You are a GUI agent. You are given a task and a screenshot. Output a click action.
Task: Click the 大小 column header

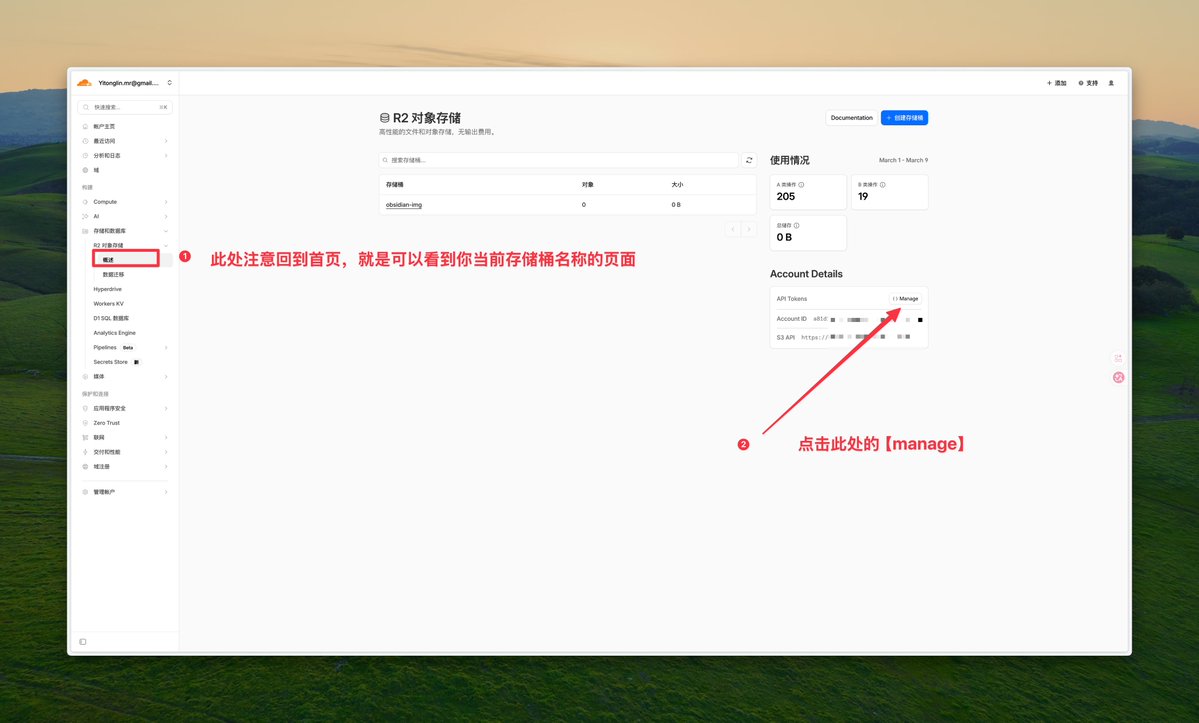pos(677,184)
